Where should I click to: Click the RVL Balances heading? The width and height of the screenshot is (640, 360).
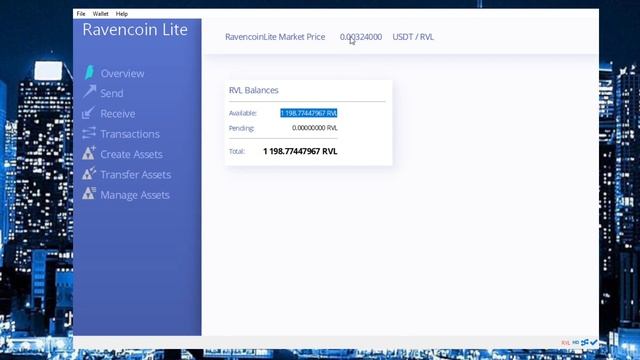(x=253, y=90)
